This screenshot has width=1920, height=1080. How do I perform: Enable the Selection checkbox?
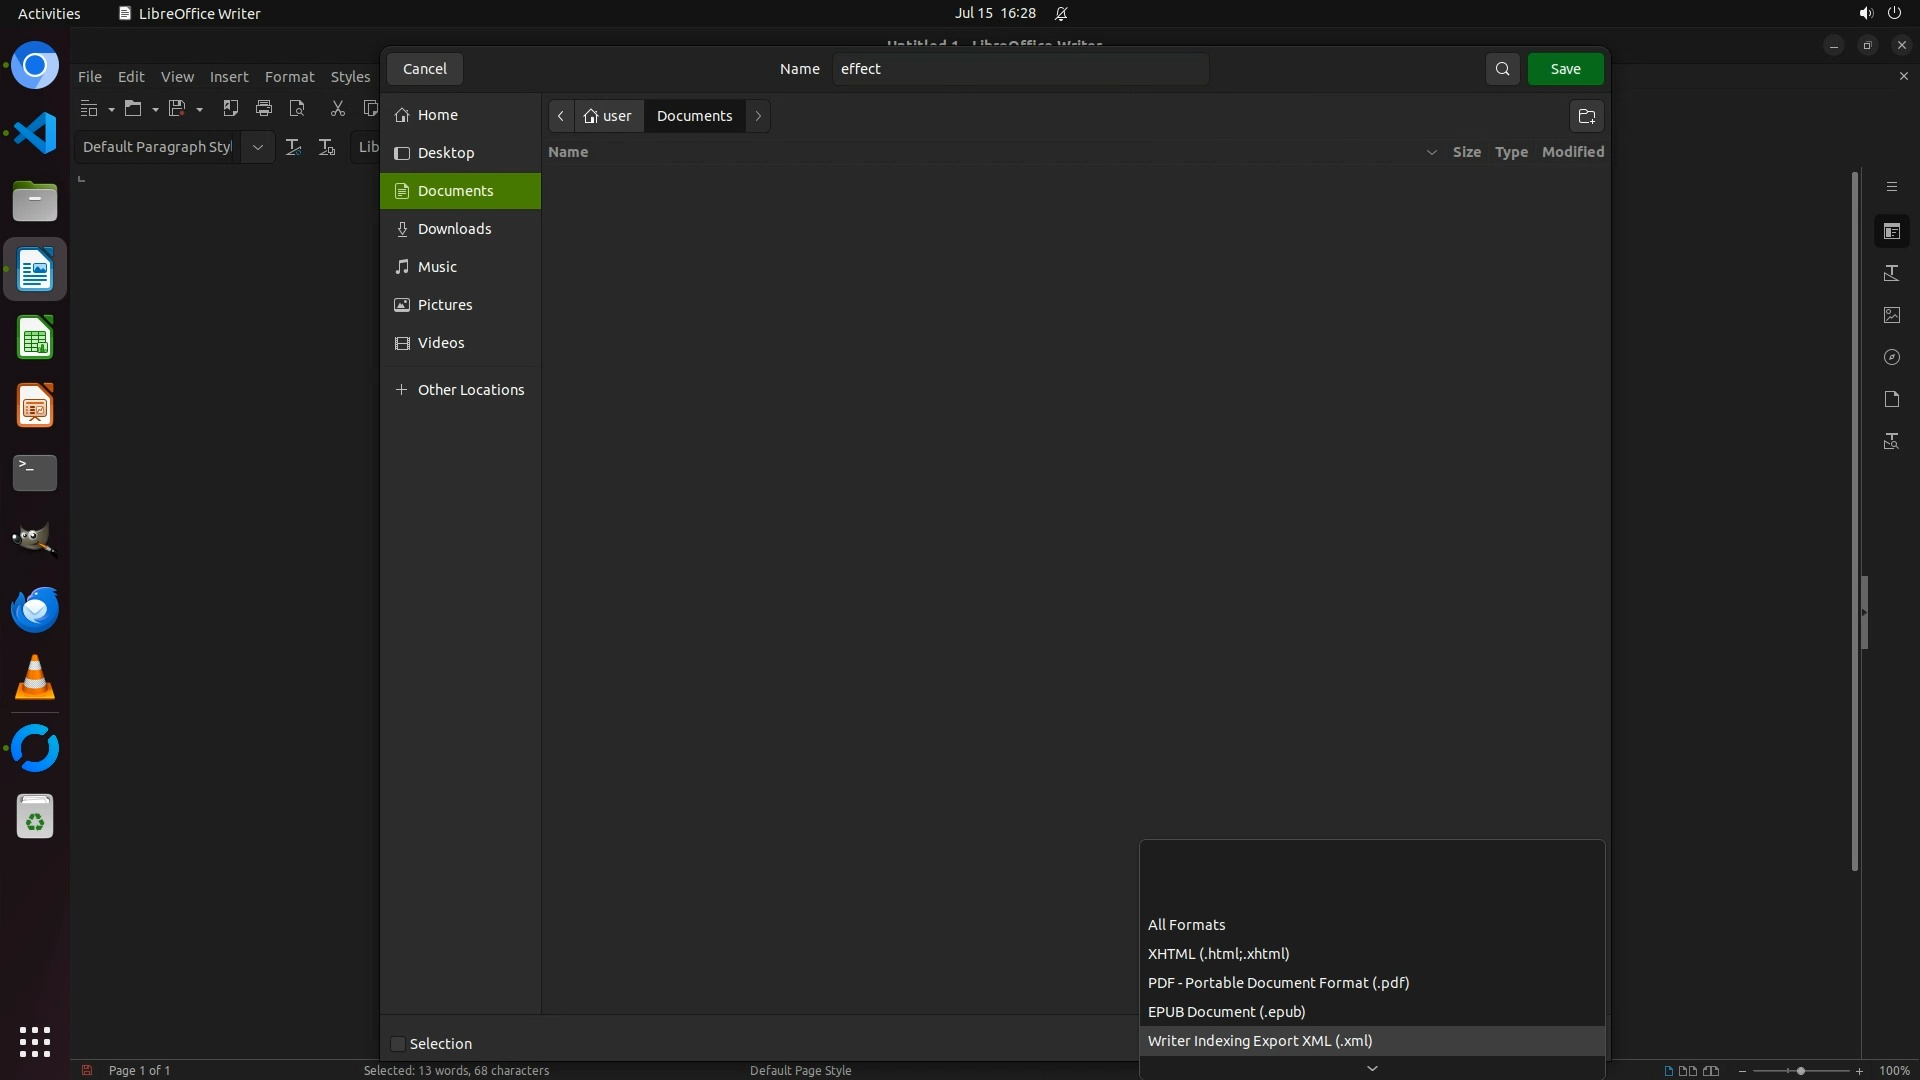point(398,1044)
